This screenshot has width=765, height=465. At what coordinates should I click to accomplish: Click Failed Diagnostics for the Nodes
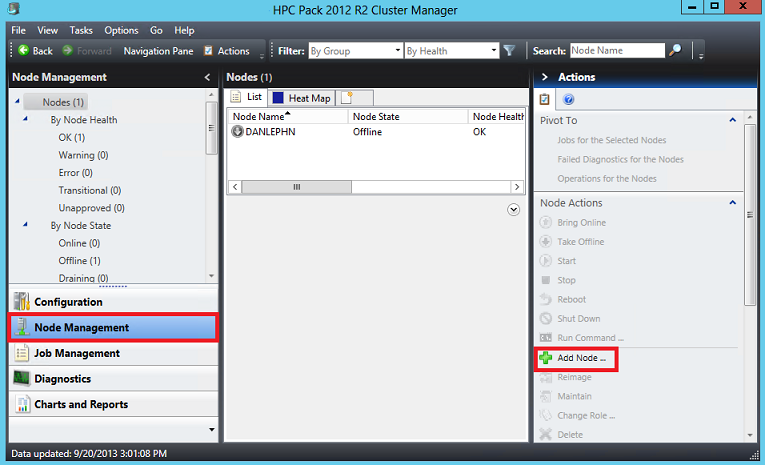(620, 159)
